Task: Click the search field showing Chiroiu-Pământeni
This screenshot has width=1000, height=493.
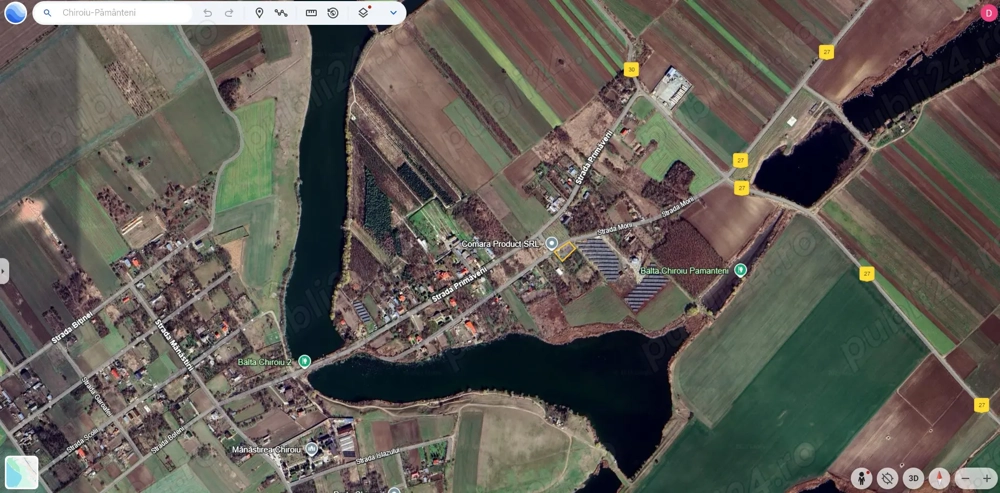Action: pyautogui.click(x=120, y=13)
